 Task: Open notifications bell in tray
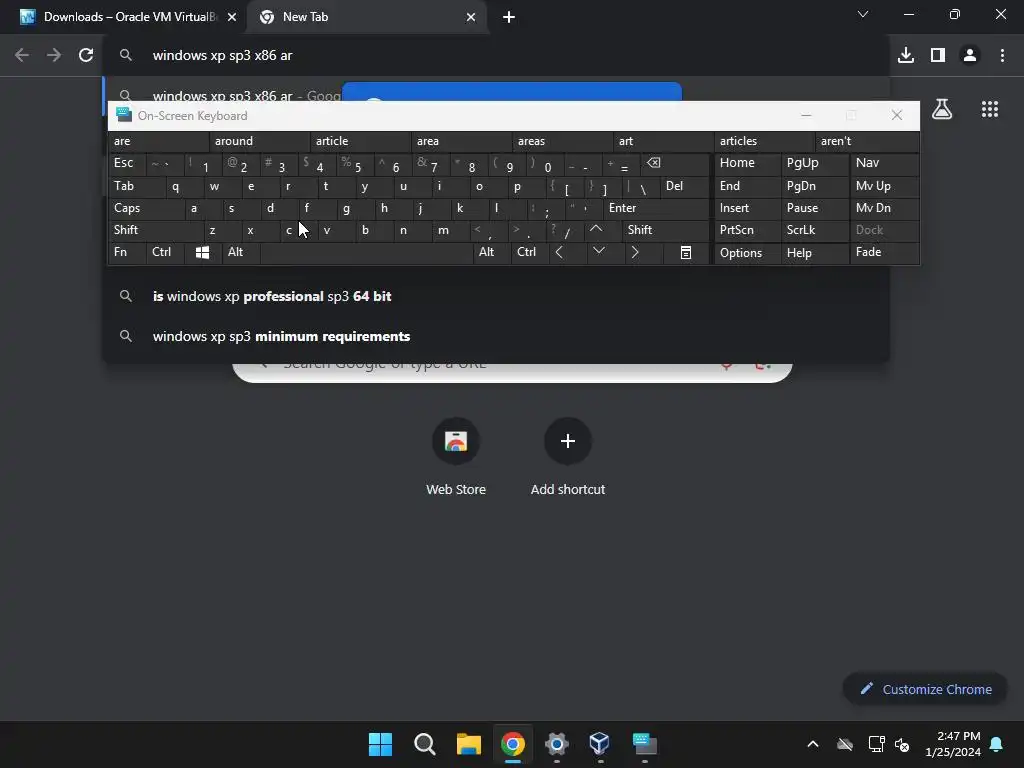pyautogui.click(x=996, y=744)
